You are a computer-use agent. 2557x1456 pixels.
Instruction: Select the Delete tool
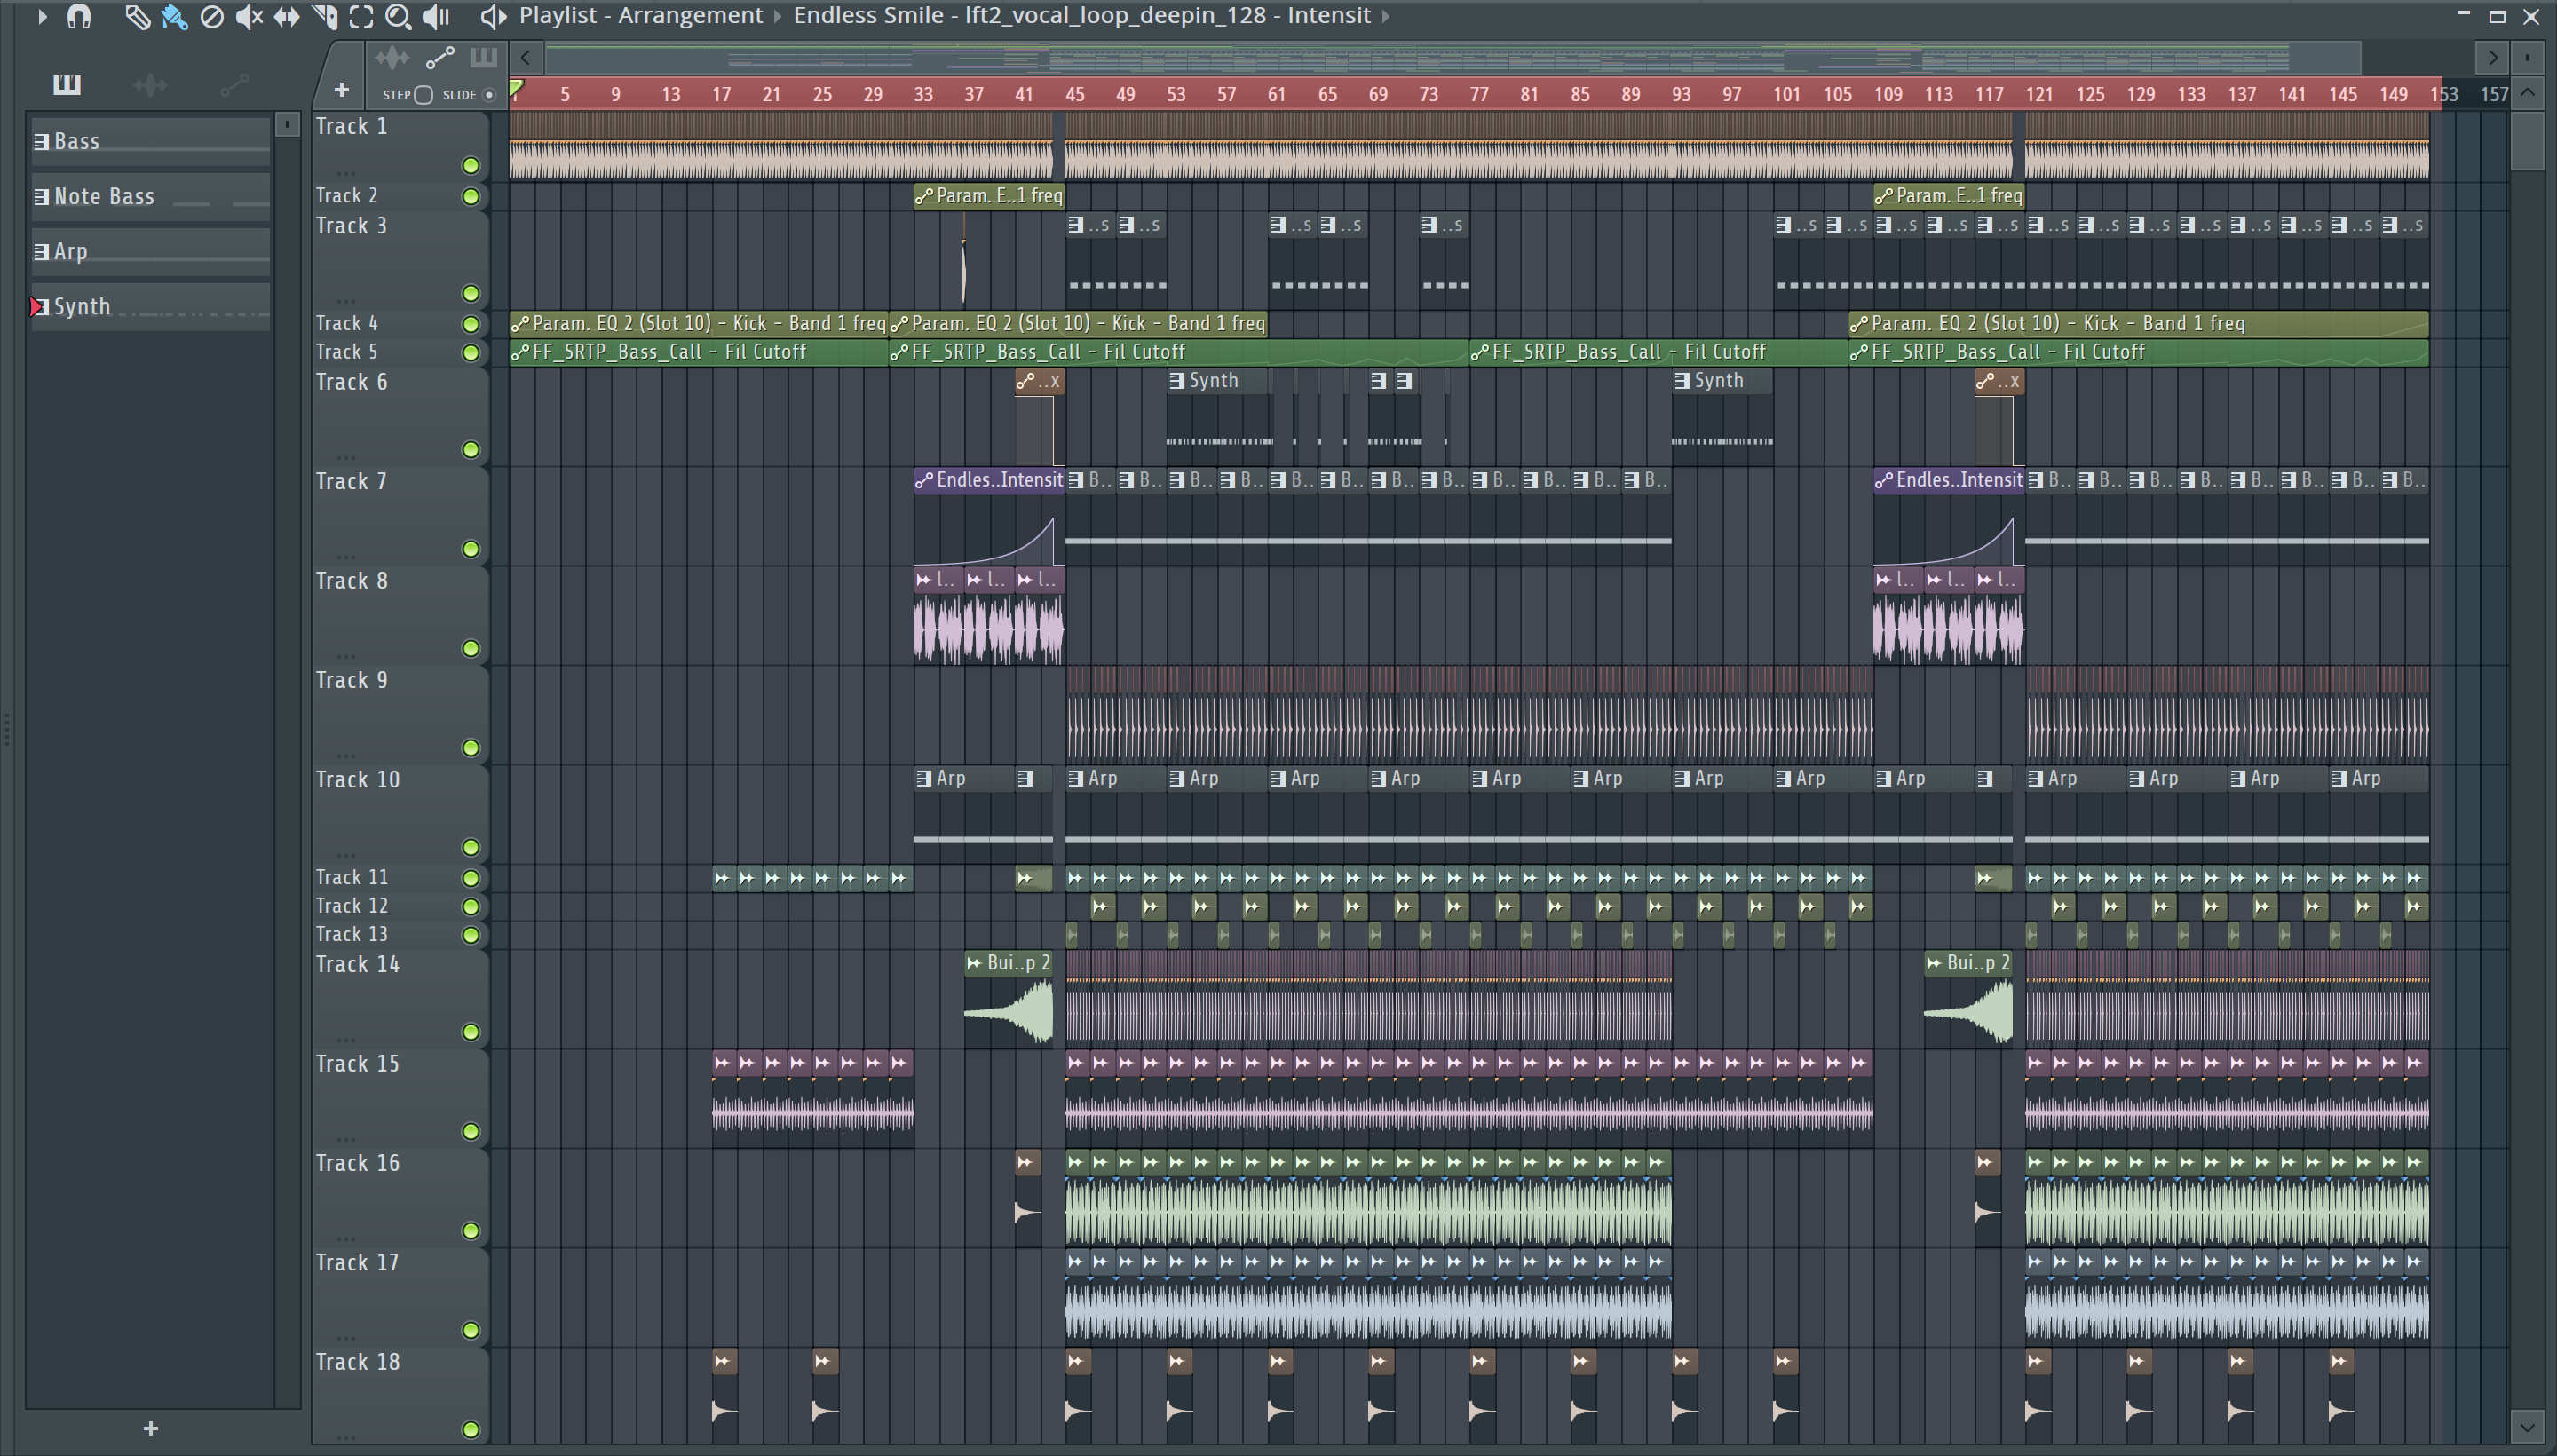pos(212,16)
